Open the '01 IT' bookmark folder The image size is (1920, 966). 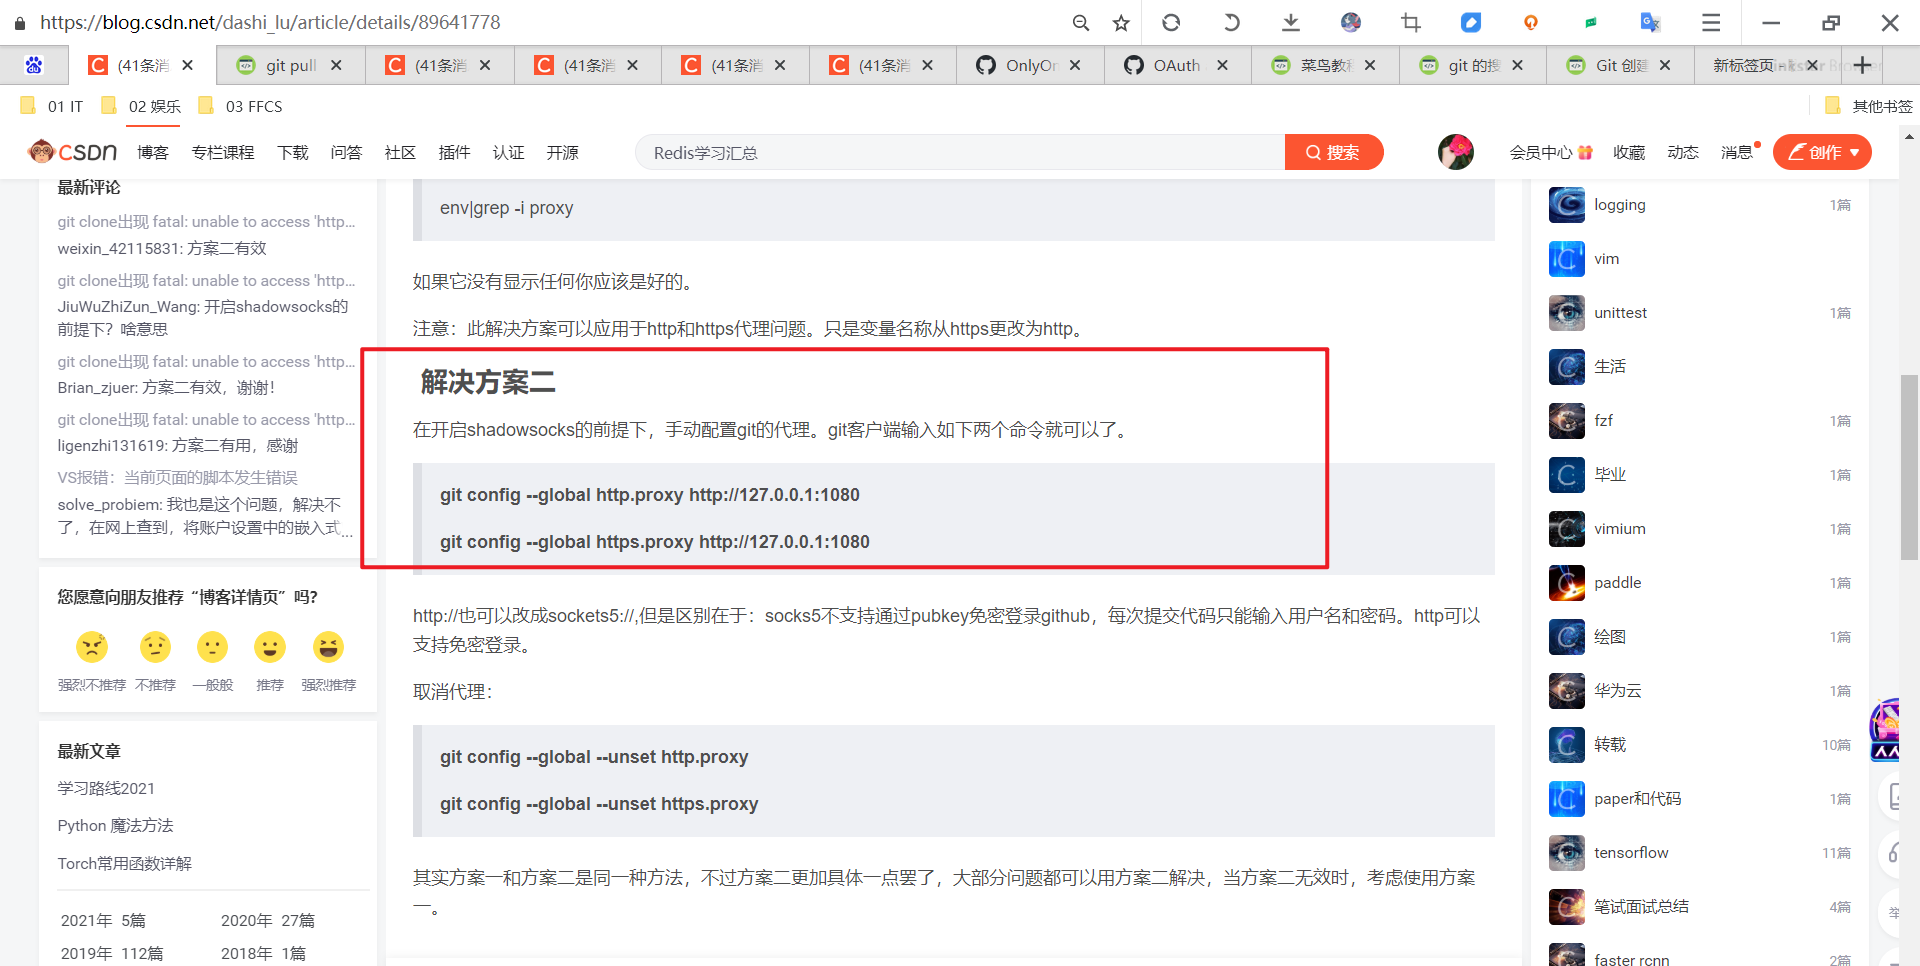pos(53,106)
